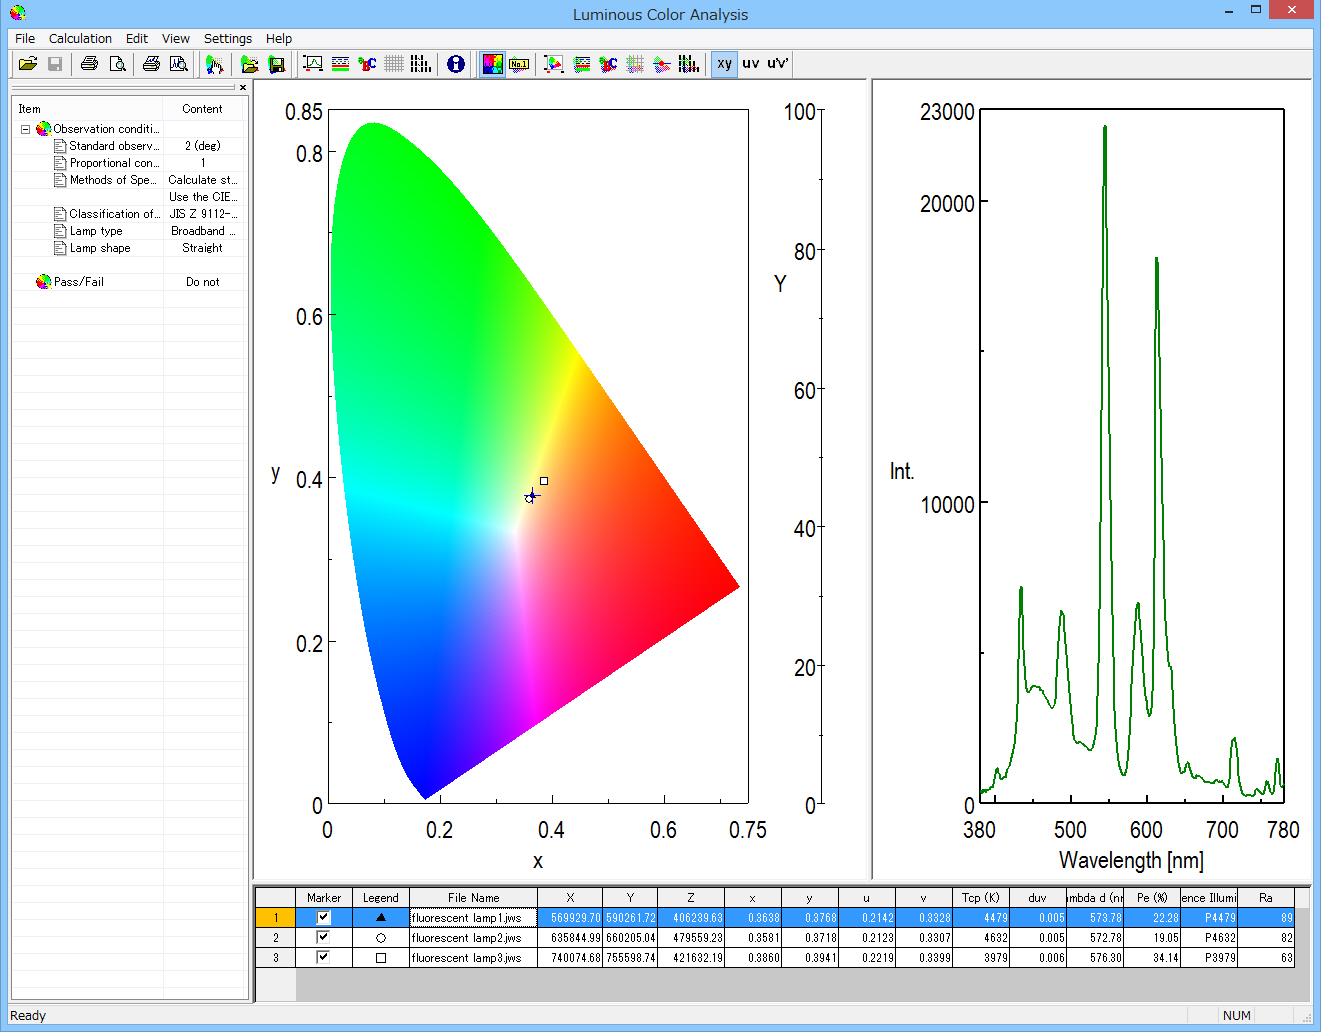Image resolution: width=1321 pixels, height=1032 pixels.
Task: Select the fluorescent lamp2.jws table row
Action: tap(473, 937)
